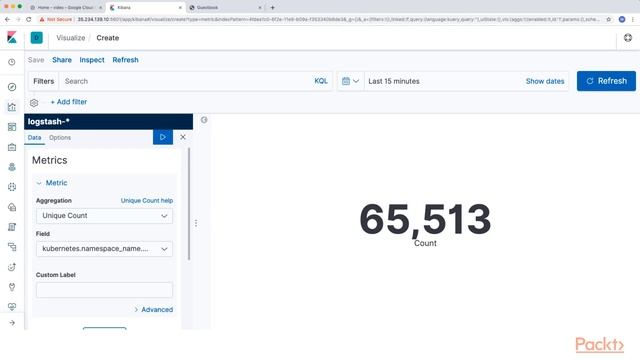Click the Search query input

(x=186, y=81)
